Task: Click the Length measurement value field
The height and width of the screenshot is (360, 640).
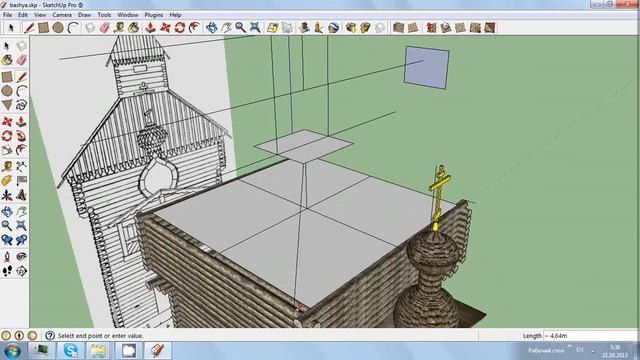Action: [590, 336]
